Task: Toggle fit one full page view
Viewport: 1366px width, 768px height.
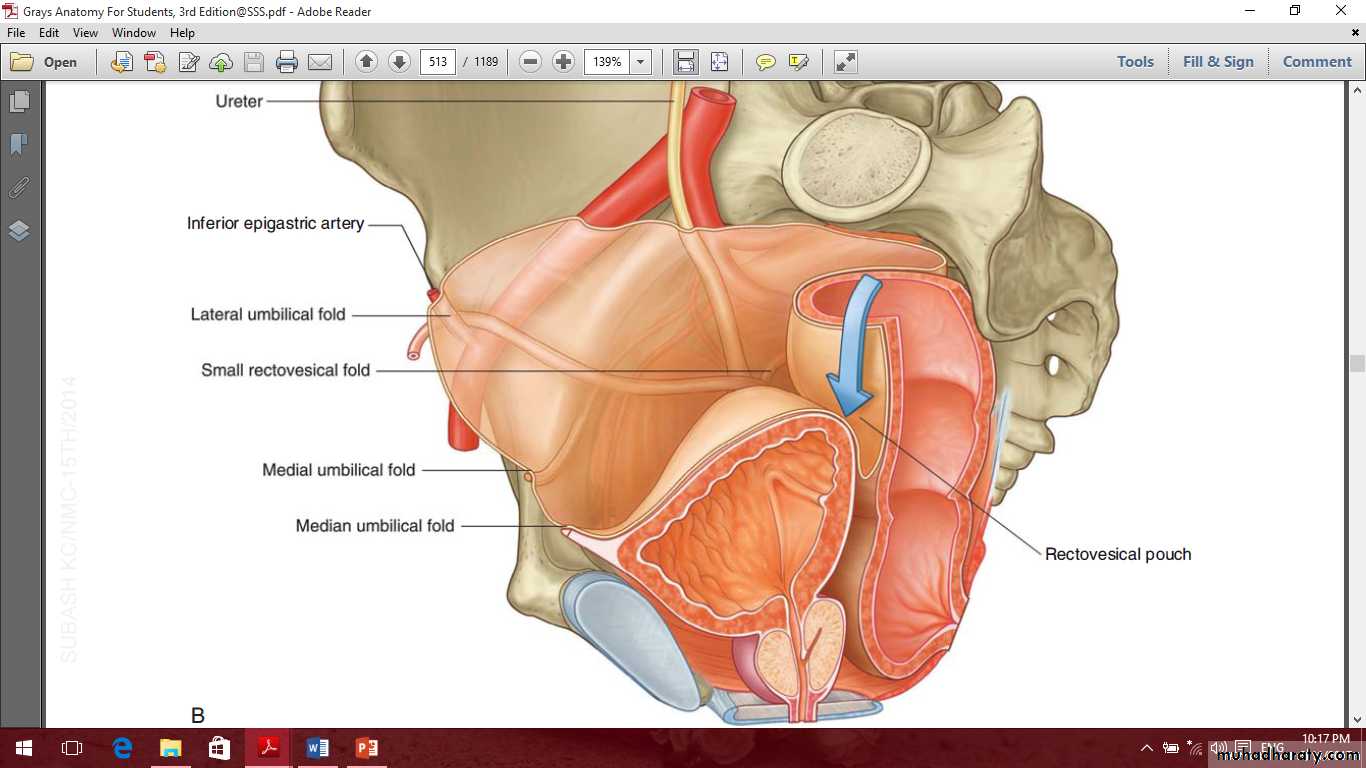Action: (719, 62)
